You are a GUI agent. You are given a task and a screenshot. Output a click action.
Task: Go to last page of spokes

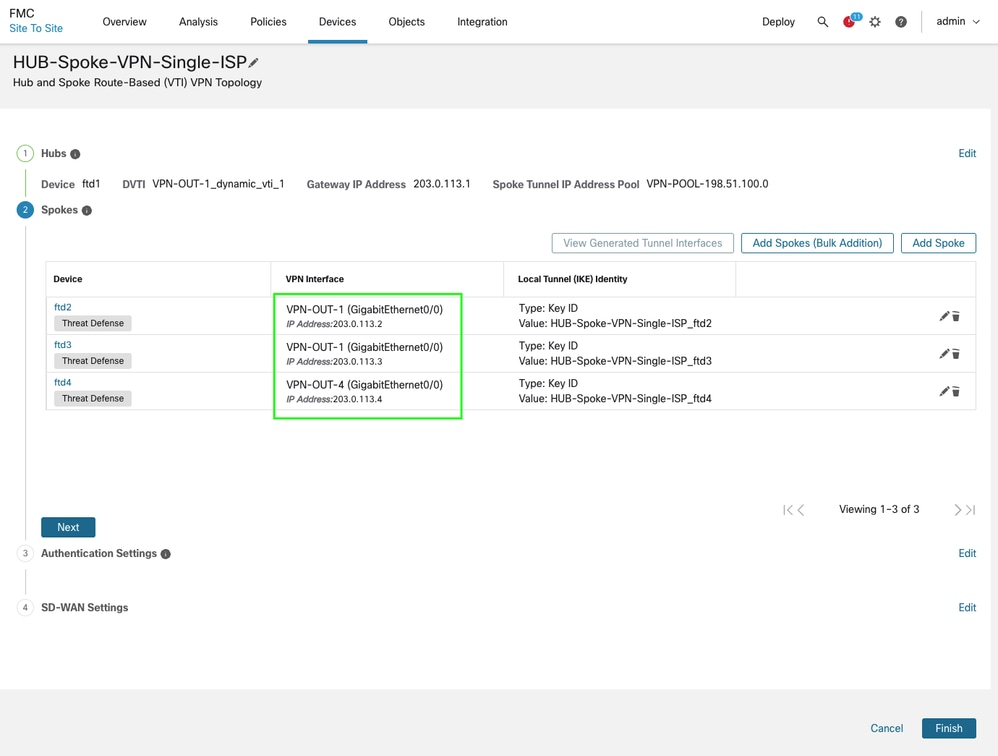pyautogui.click(x=970, y=510)
